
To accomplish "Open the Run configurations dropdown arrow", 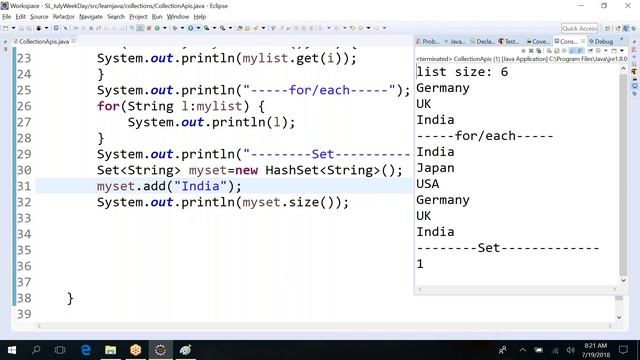I will point(198,28).
